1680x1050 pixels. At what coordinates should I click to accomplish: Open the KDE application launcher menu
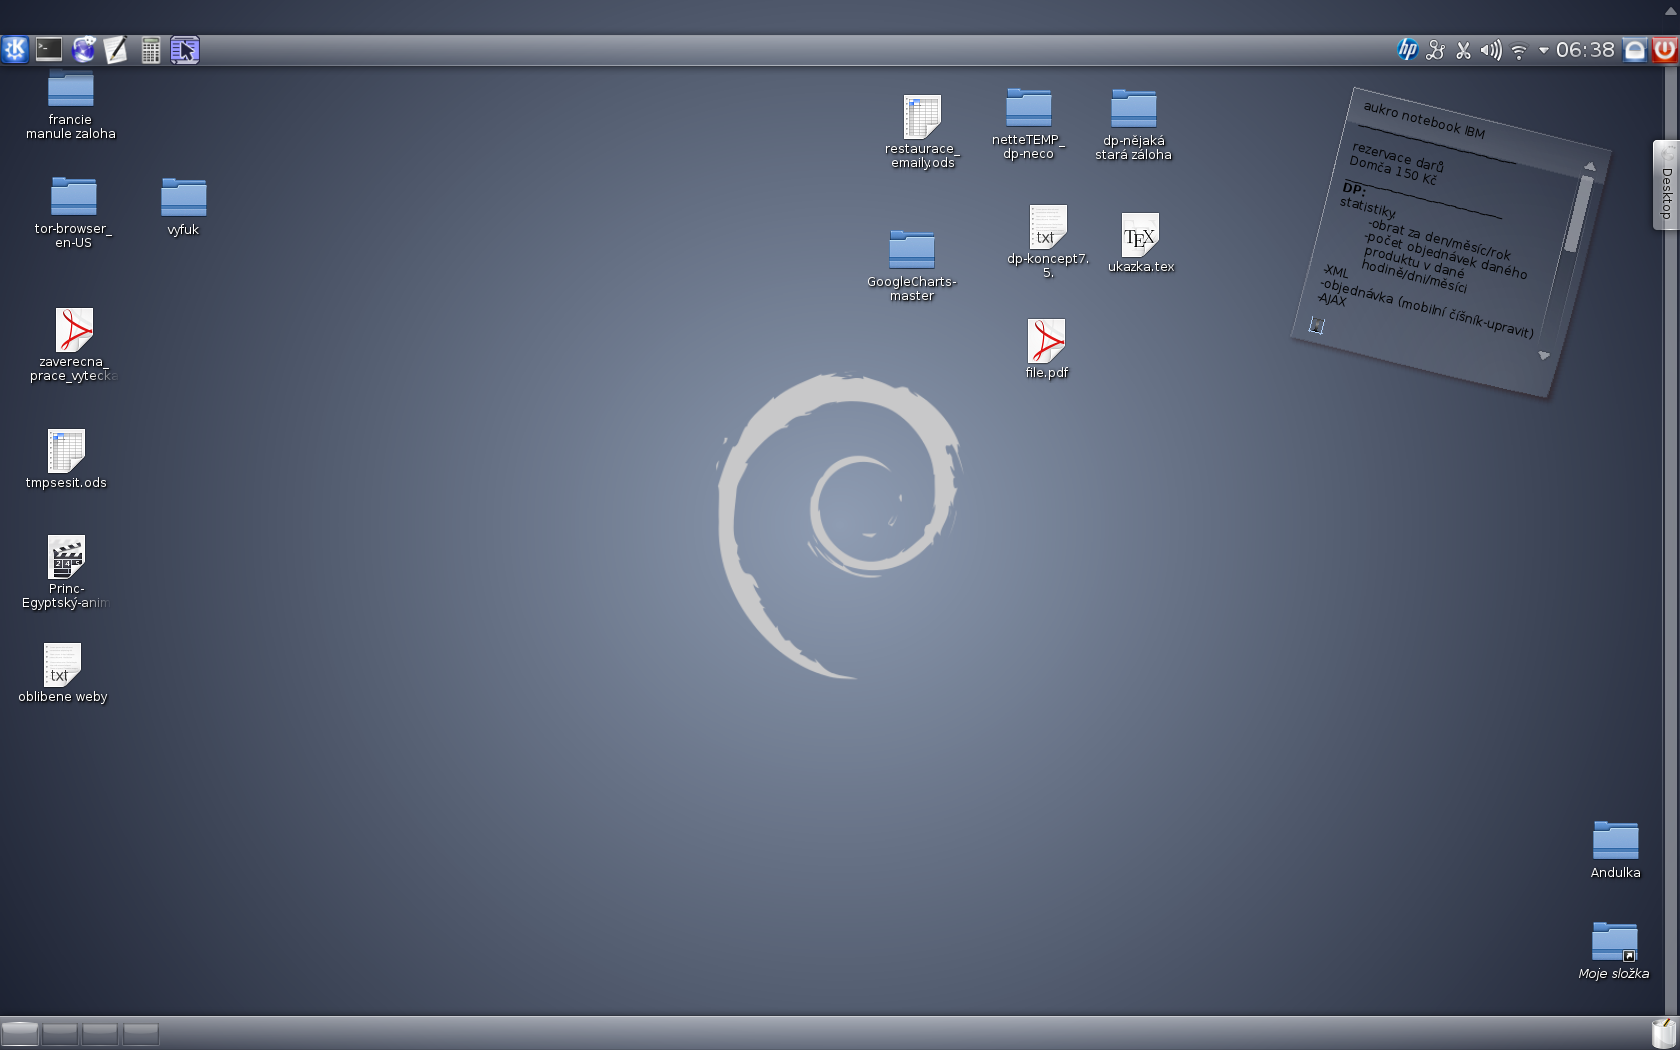(x=15, y=49)
